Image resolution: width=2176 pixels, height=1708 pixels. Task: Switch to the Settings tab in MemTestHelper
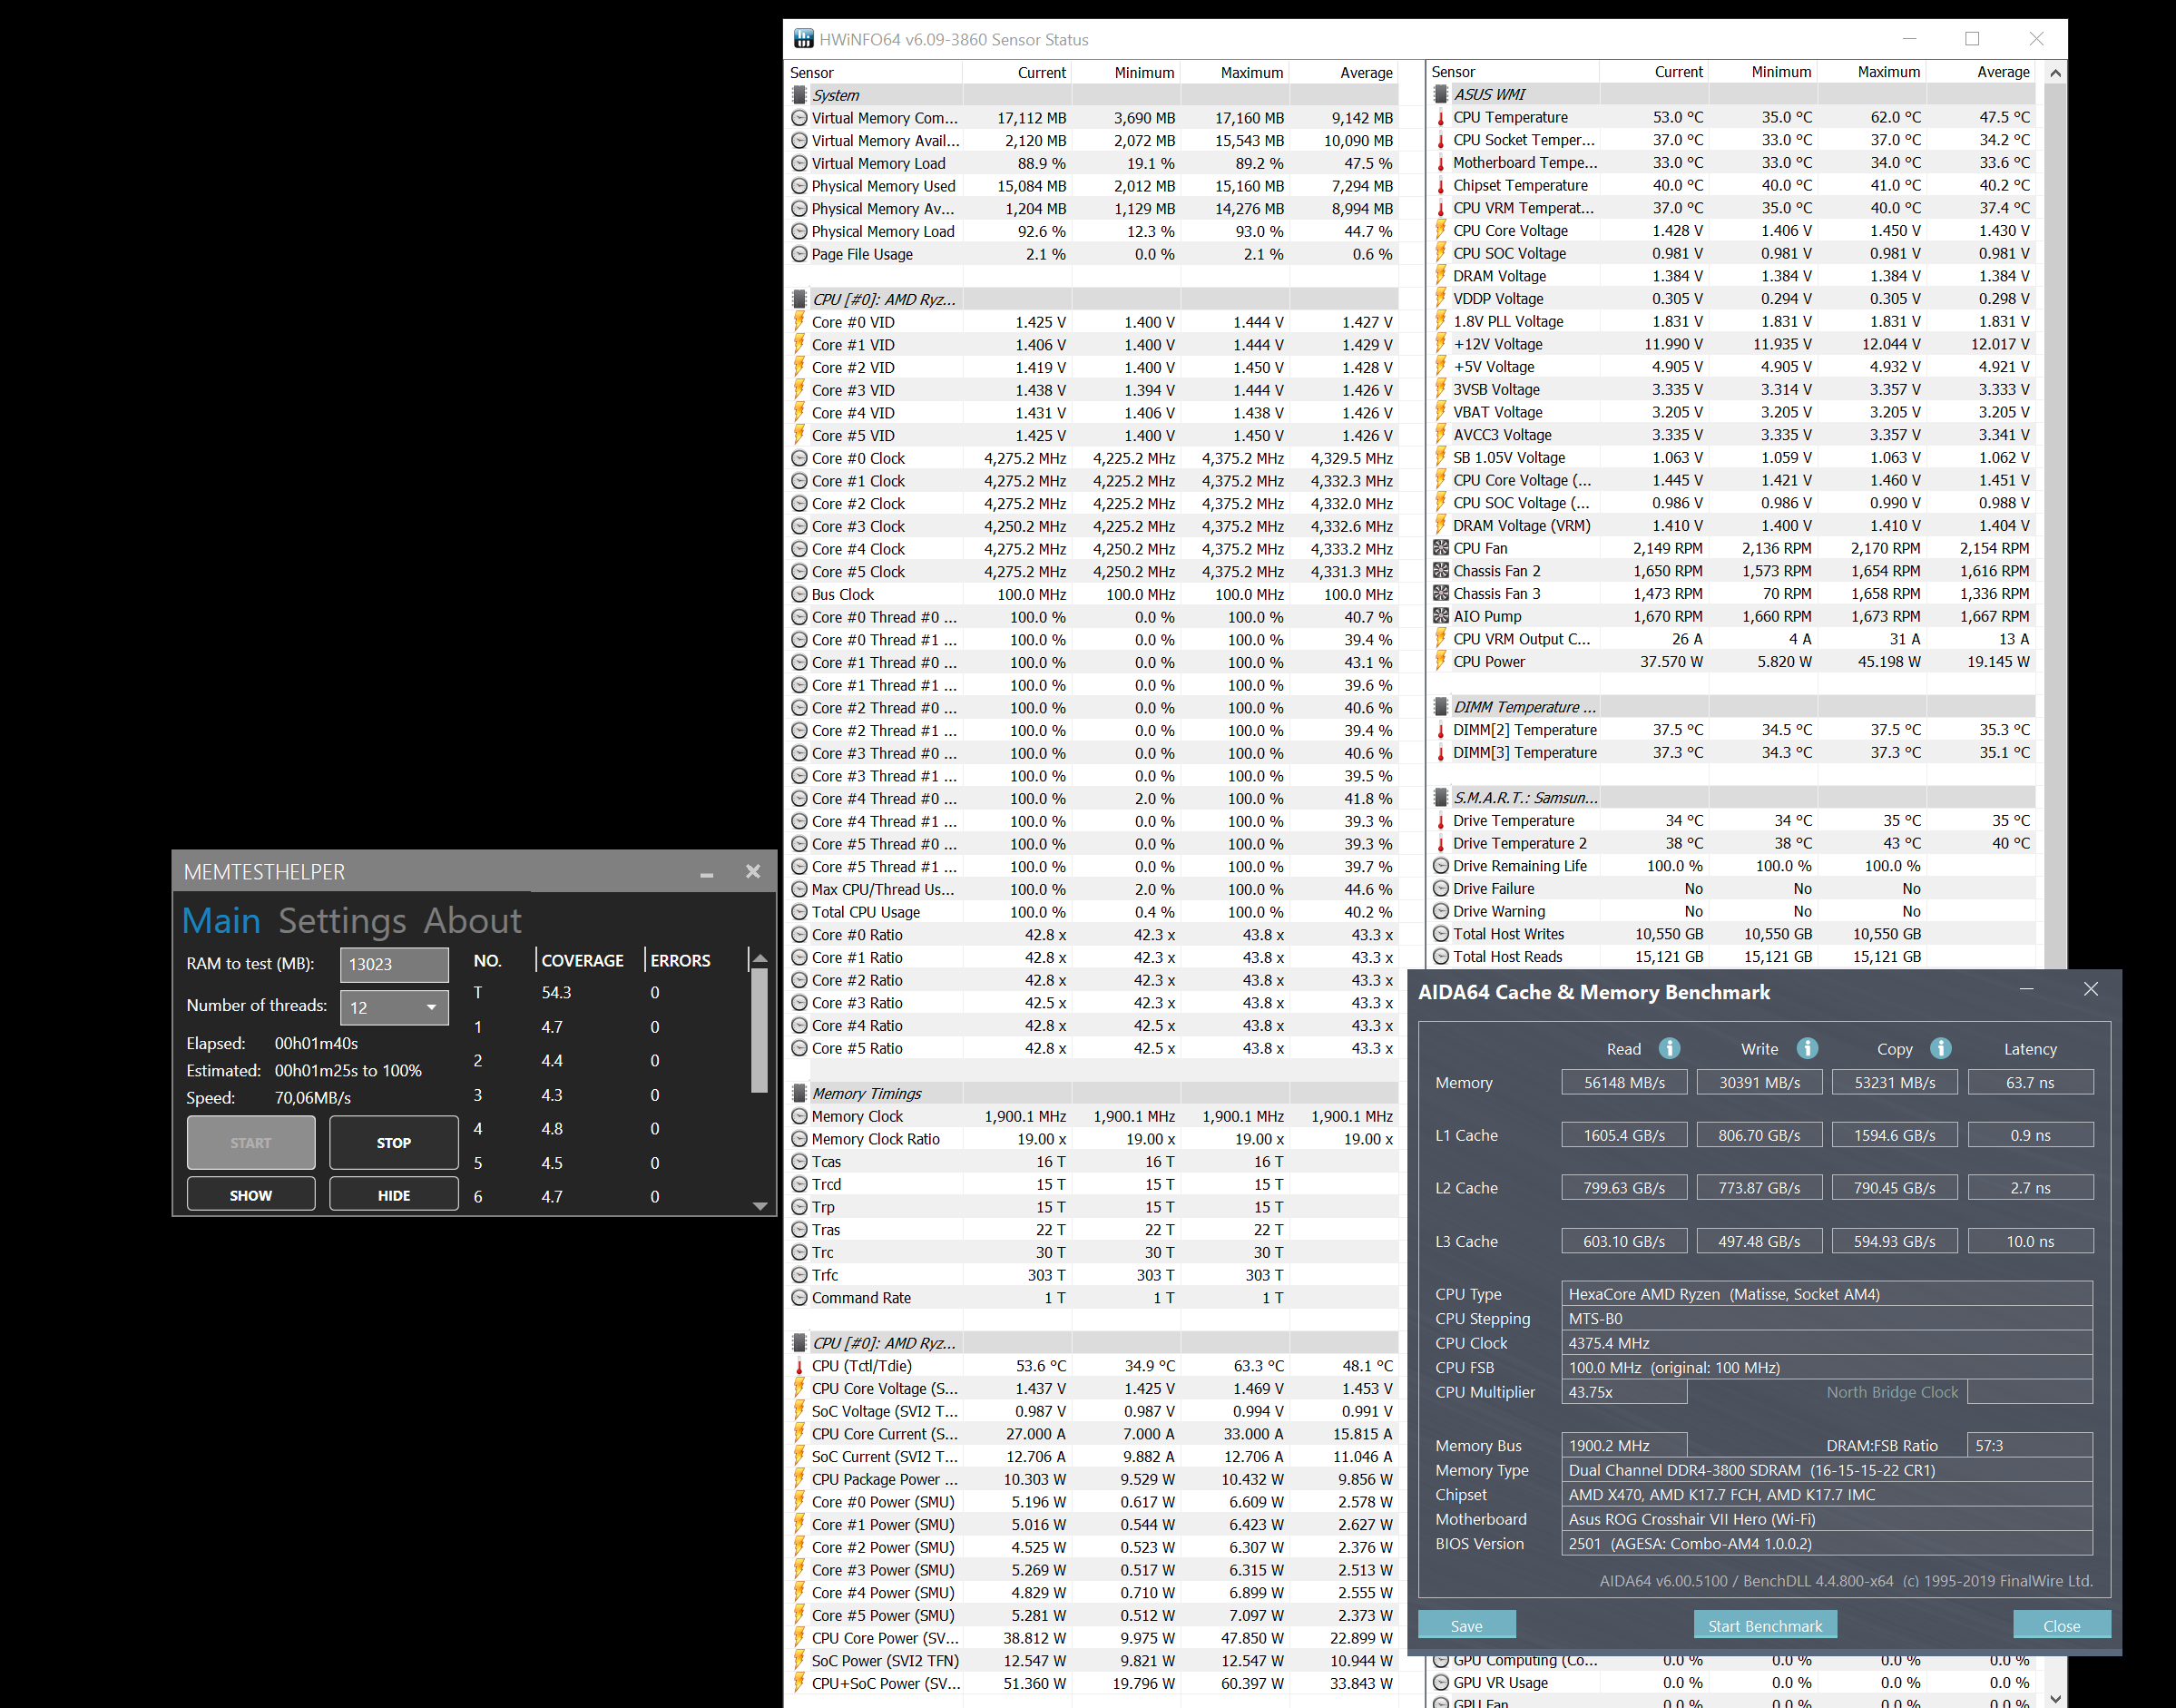click(x=342, y=920)
